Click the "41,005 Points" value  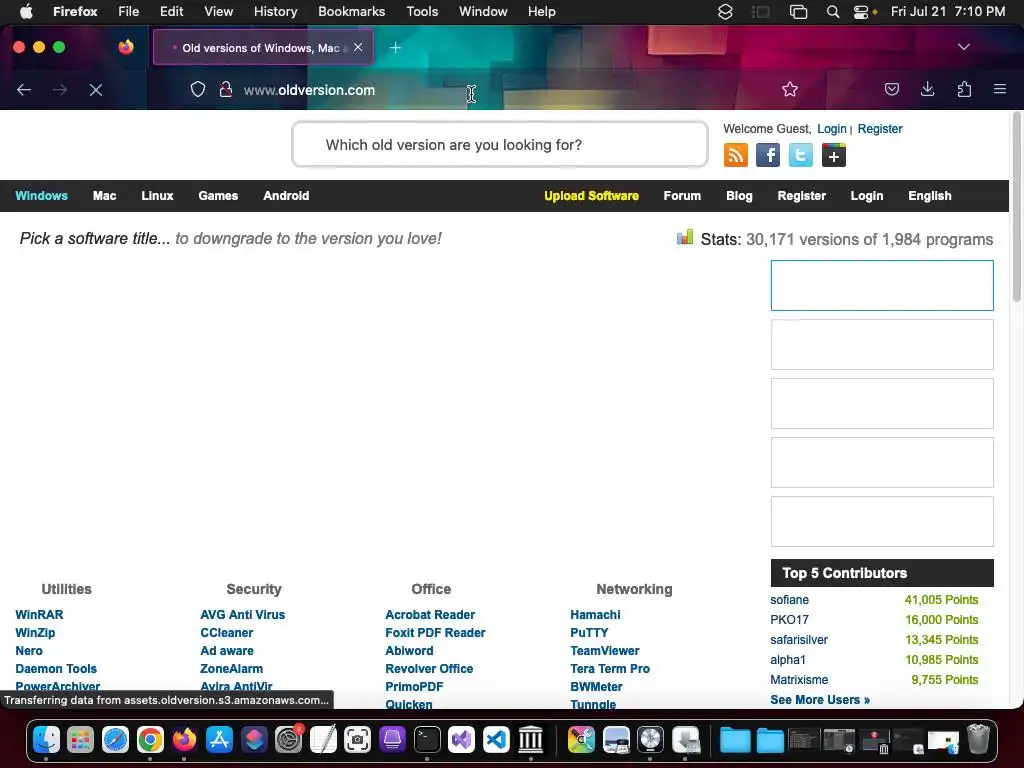click(x=941, y=600)
